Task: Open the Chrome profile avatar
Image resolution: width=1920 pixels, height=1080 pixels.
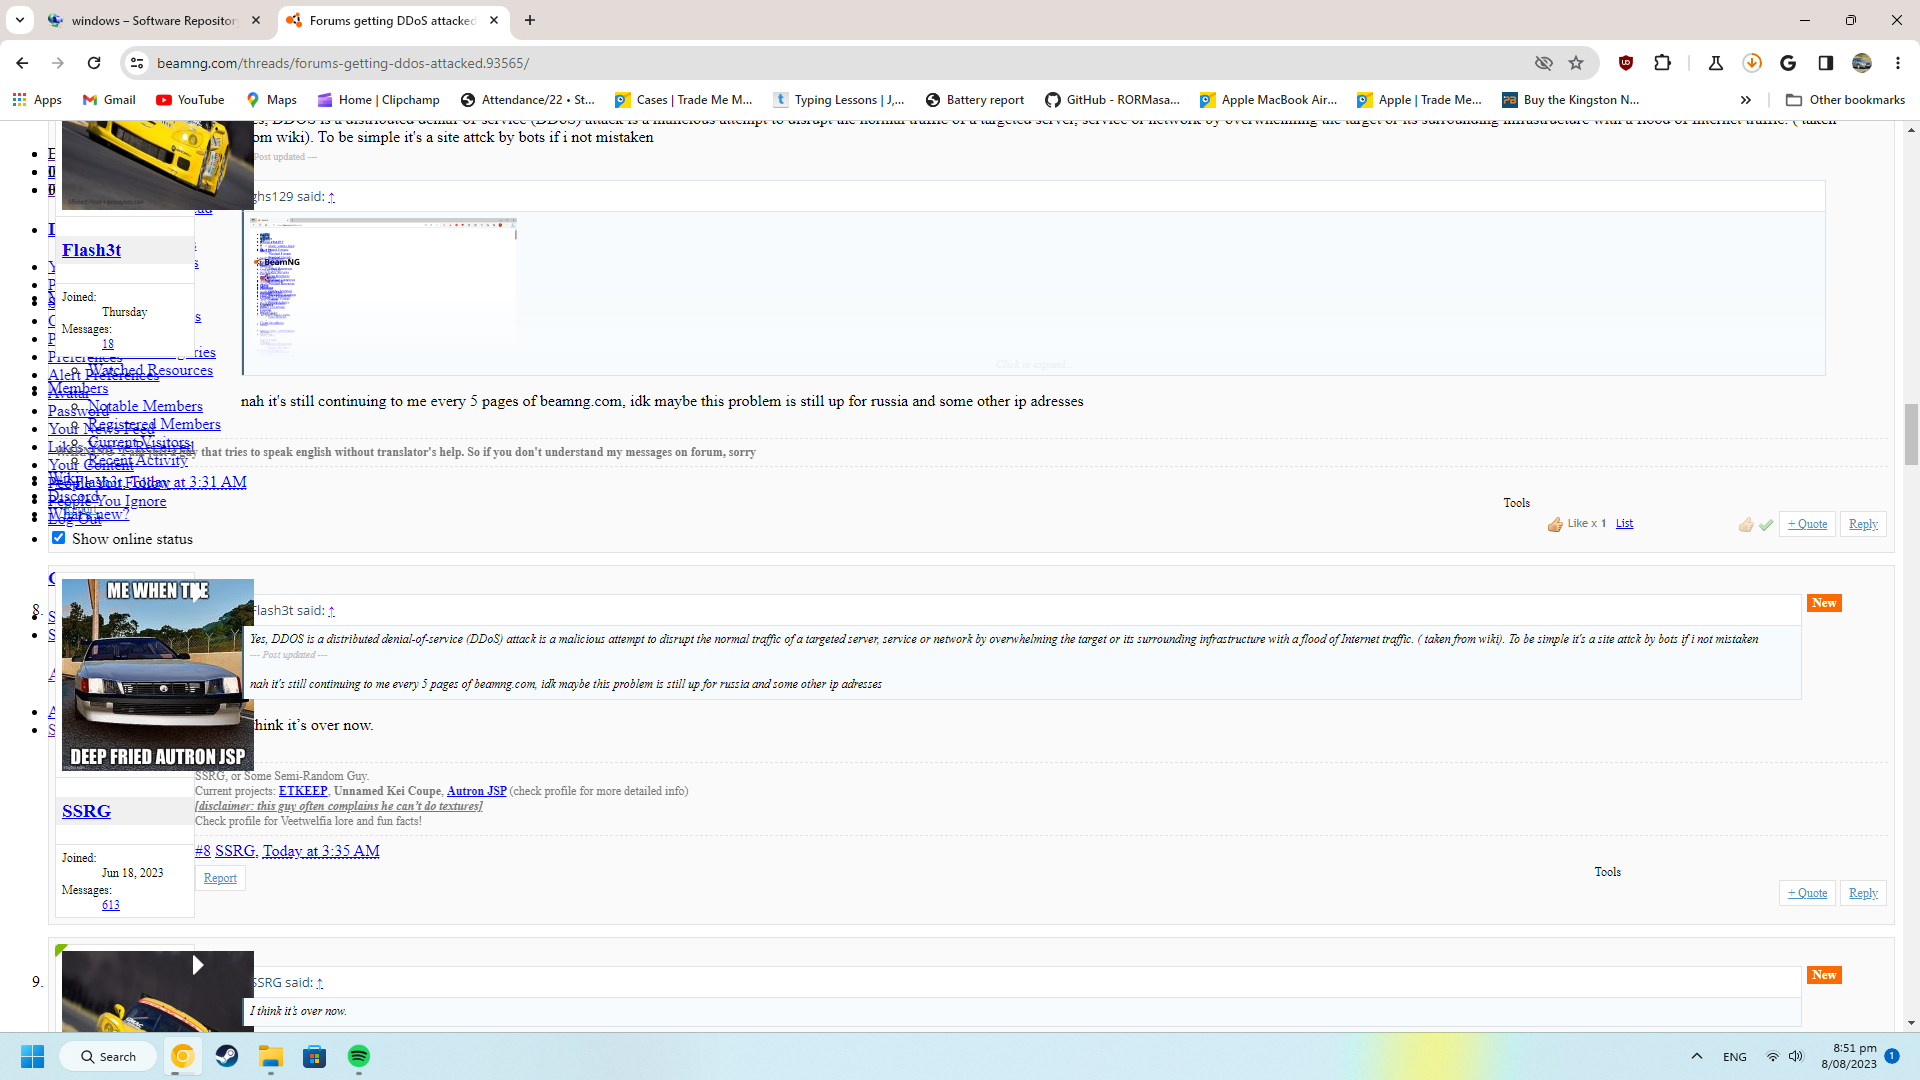Action: (x=1862, y=63)
